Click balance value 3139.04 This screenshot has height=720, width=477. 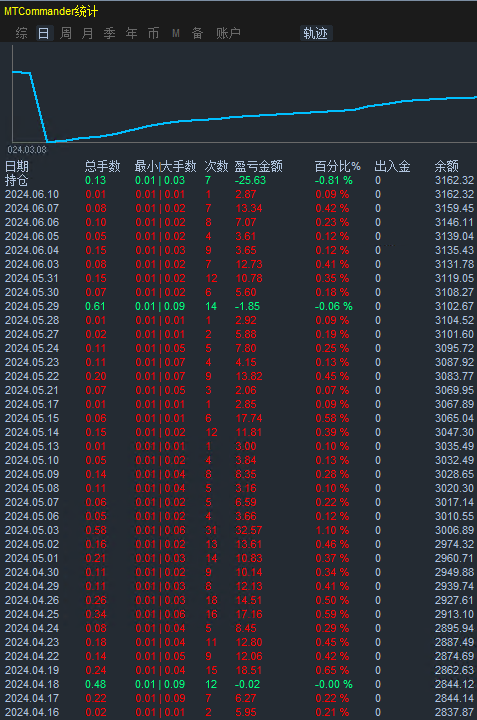[455, 236]
